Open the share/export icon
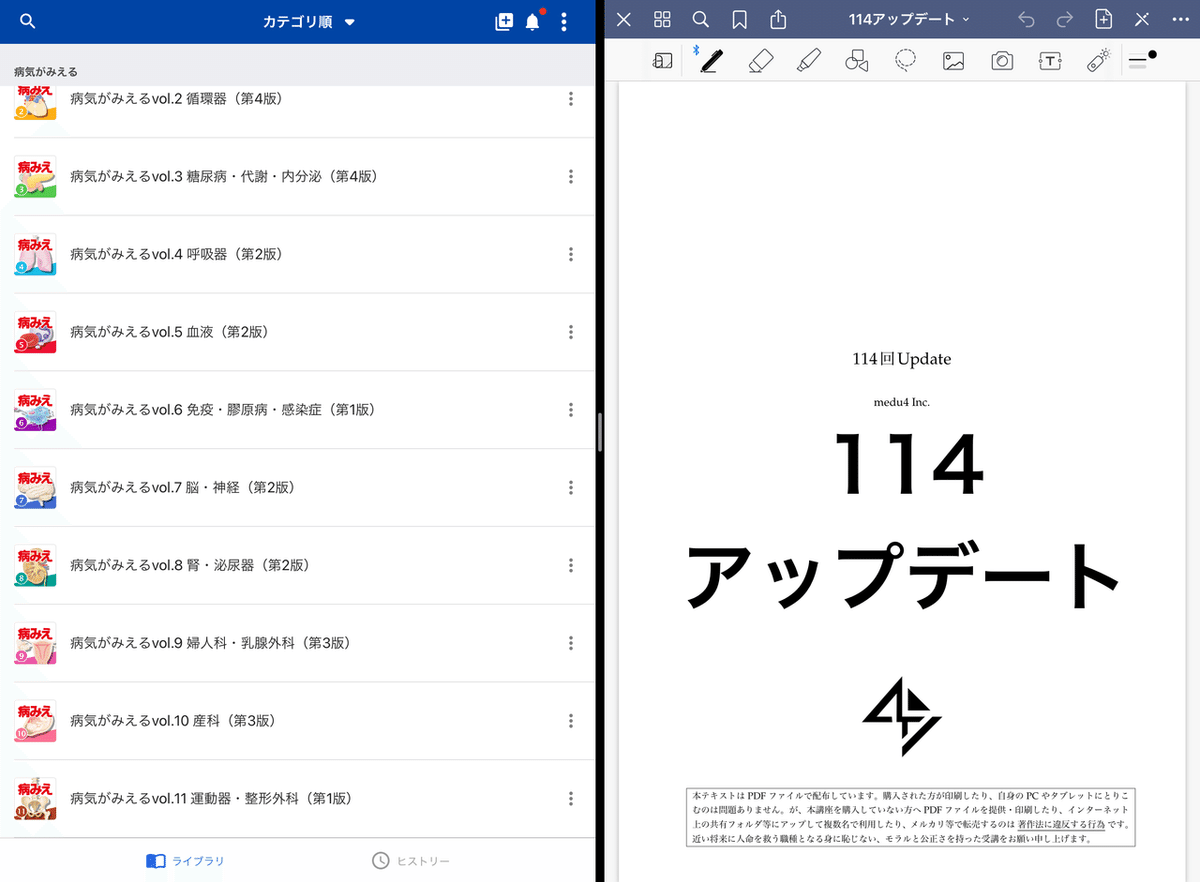The width and height of the screenshot is (1200, 882). pos(779,19)
